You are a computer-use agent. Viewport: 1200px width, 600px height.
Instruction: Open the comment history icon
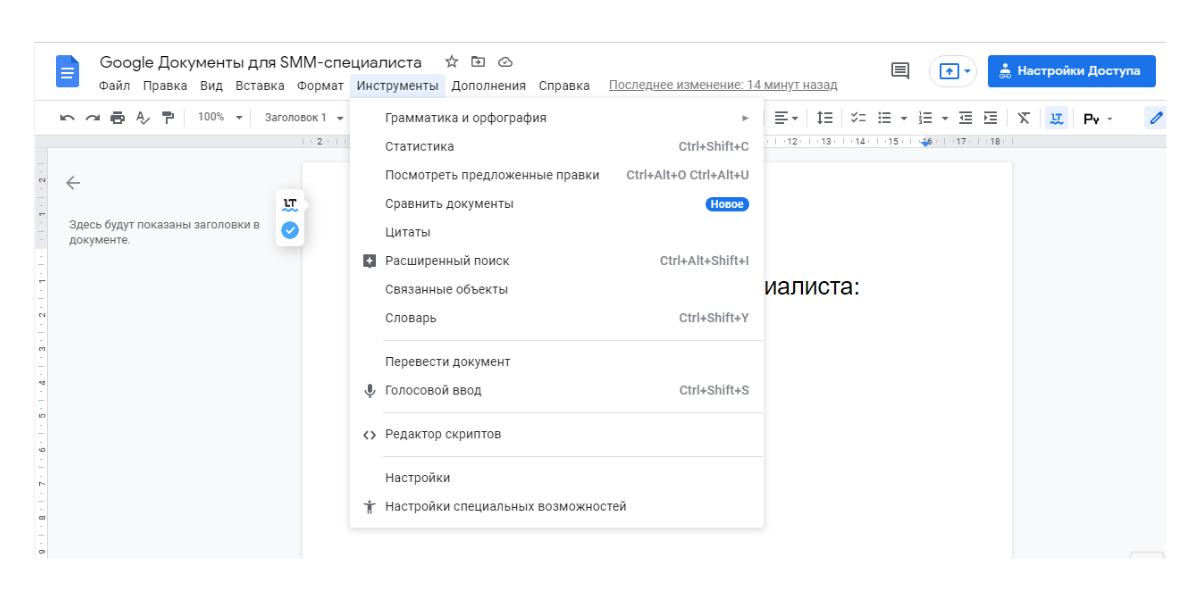point(900,71)
